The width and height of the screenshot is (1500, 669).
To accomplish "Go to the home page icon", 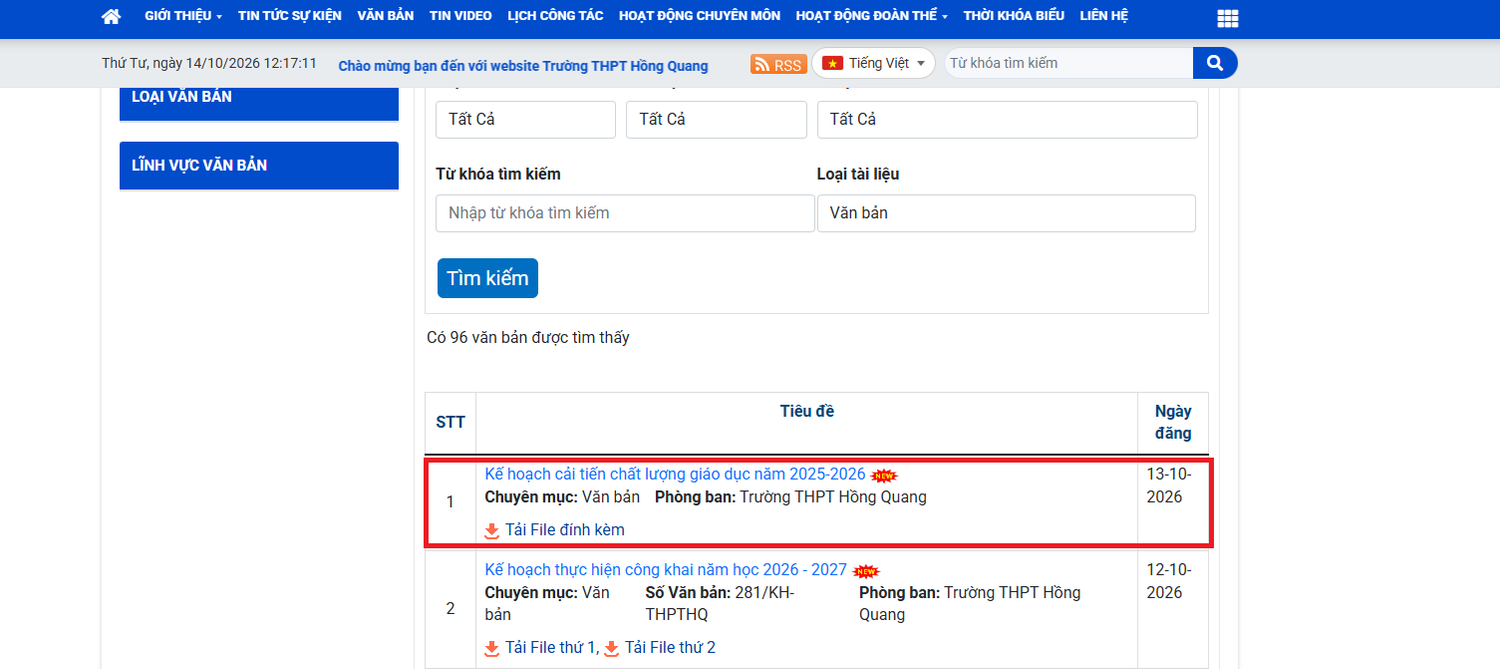I will tap(111, 16).
